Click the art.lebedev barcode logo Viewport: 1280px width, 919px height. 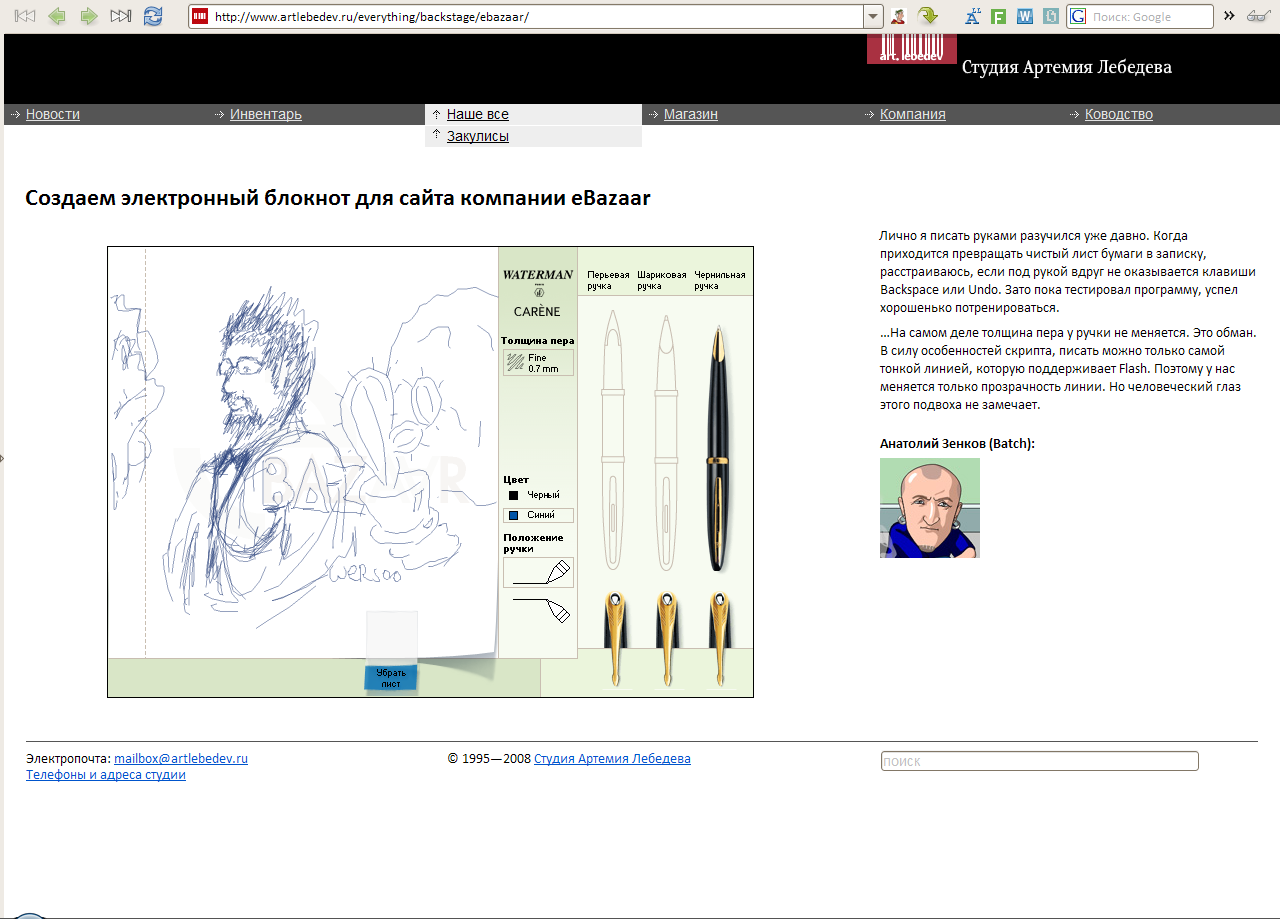tap(911, 48)
